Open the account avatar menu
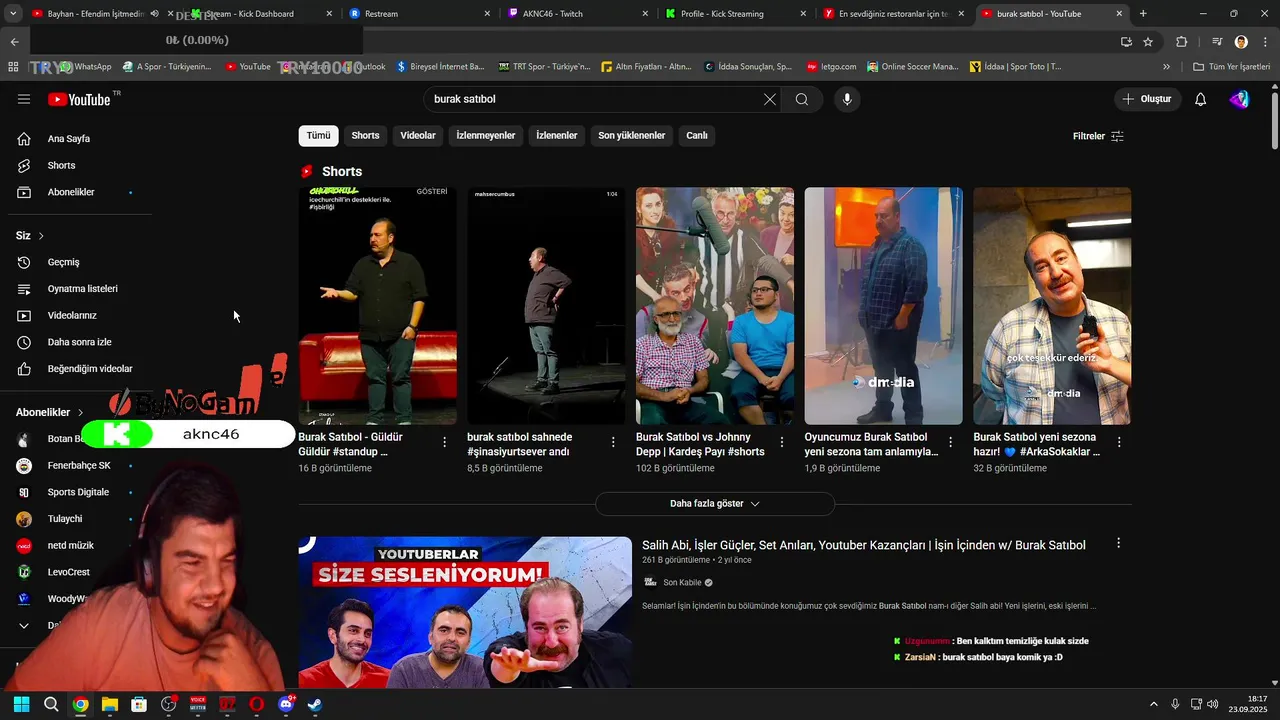This screenshot has height=720, width=1280. [x=1240, y=99]
